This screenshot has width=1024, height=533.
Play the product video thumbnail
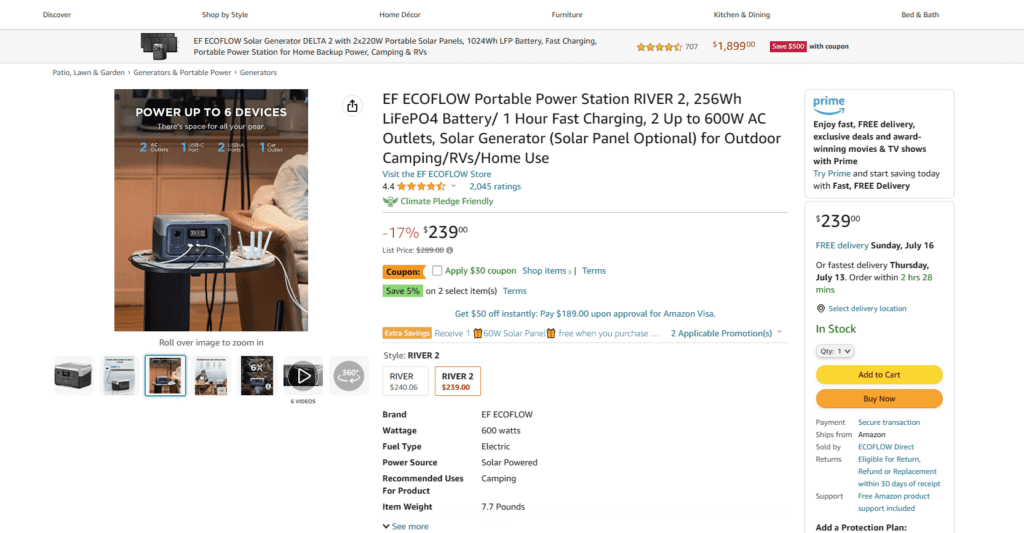[303, 375]
